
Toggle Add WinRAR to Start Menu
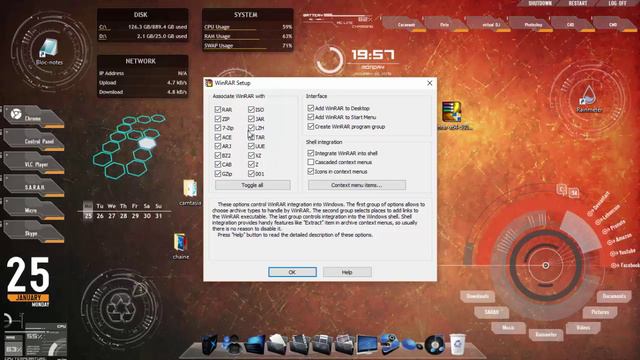pos(311,117)
